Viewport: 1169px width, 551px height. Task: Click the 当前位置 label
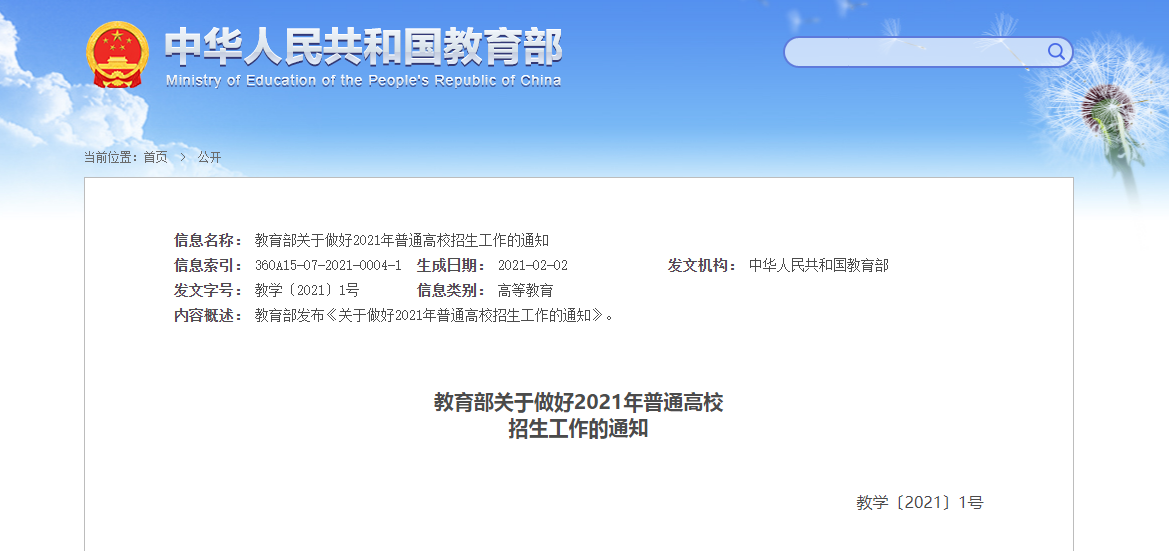pyautogui.click(x=110, y=157)
